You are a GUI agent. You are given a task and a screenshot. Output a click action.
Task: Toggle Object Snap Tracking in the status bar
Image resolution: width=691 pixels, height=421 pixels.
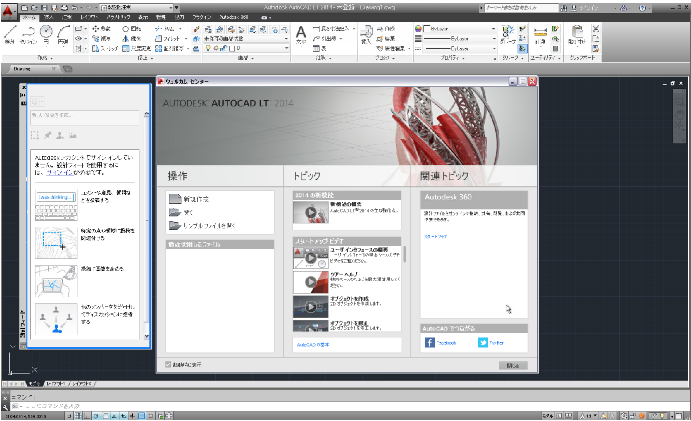[x=114, y=415]
